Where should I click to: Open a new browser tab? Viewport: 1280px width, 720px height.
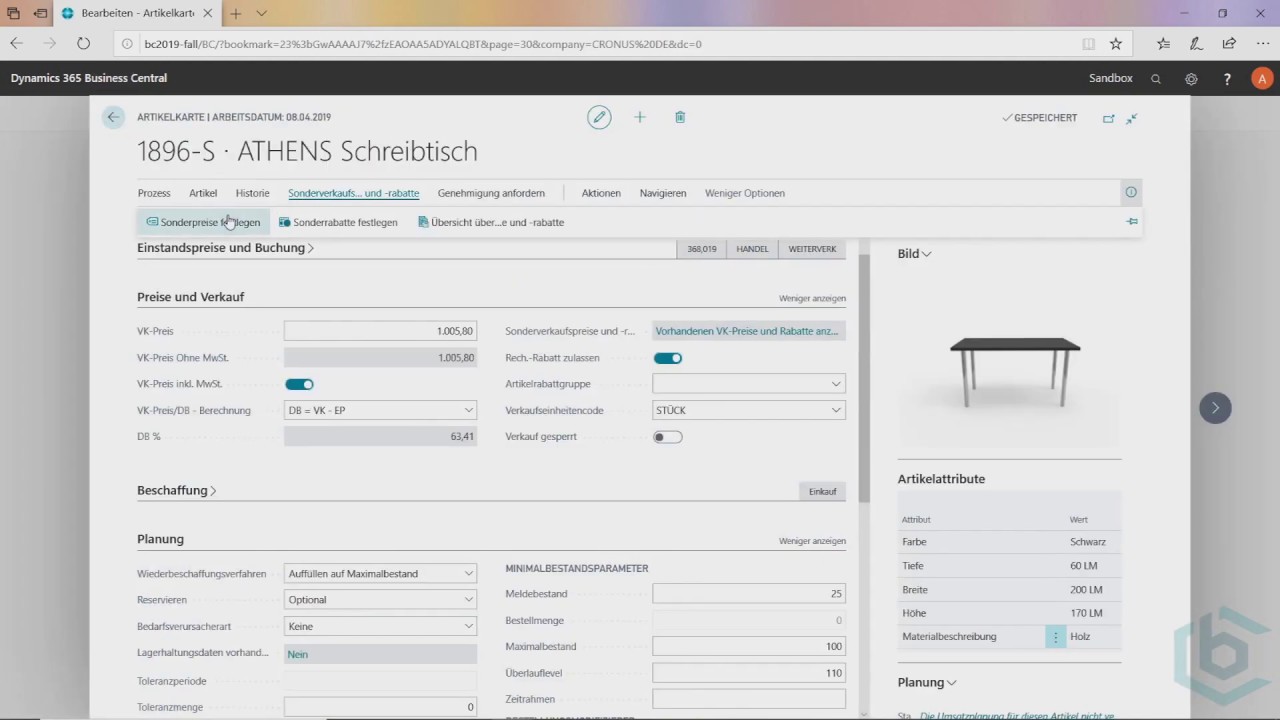(235, 14)
